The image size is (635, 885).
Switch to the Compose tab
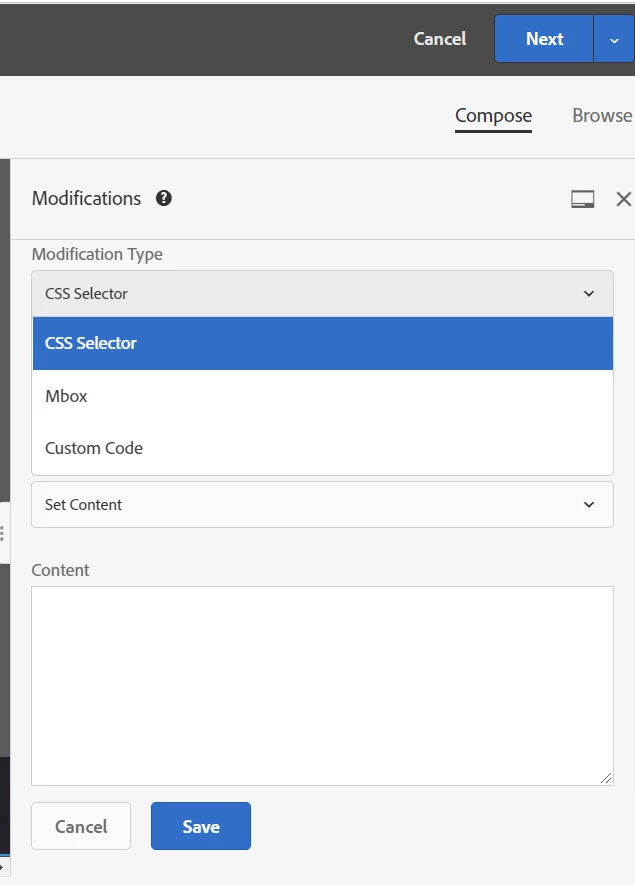tap(493, 116)
